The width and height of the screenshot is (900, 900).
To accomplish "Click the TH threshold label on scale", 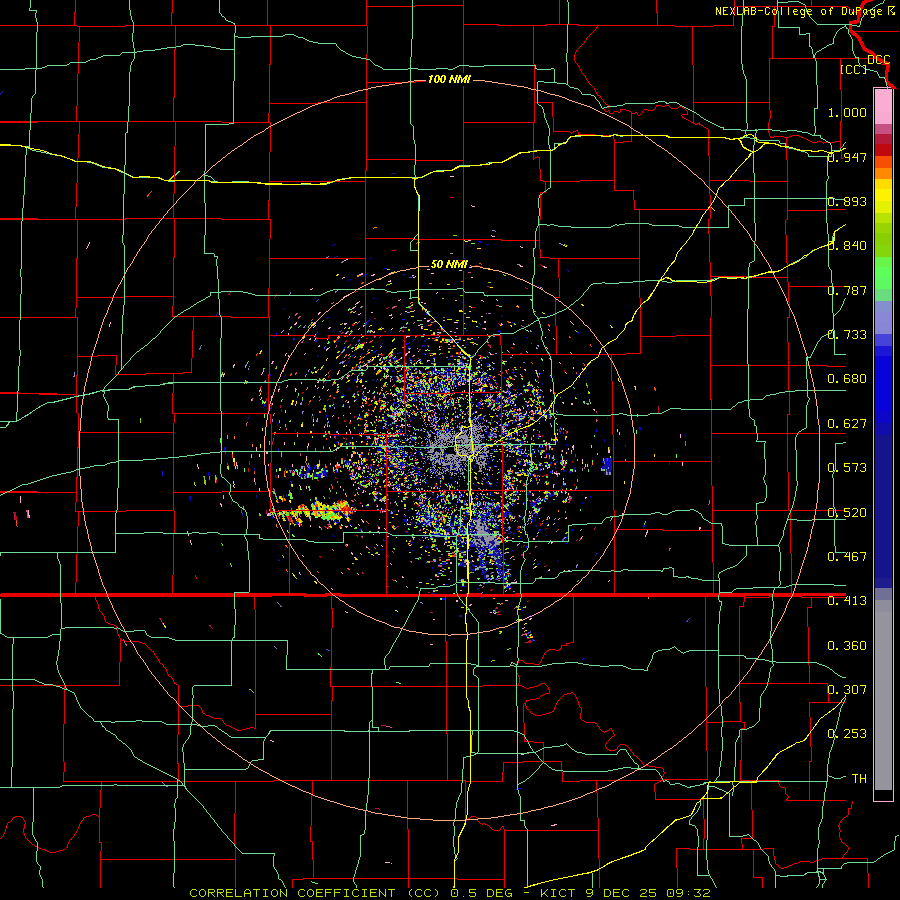I will click(x=859, y=779).
